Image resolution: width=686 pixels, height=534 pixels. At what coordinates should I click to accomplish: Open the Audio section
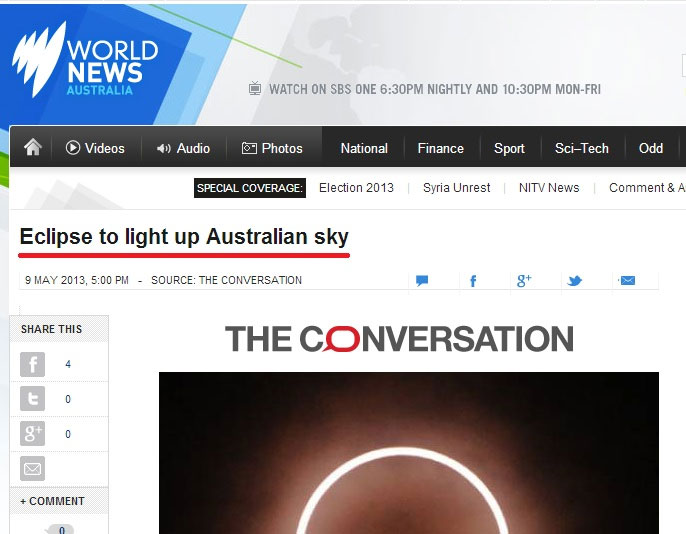[x=183, y=148]
